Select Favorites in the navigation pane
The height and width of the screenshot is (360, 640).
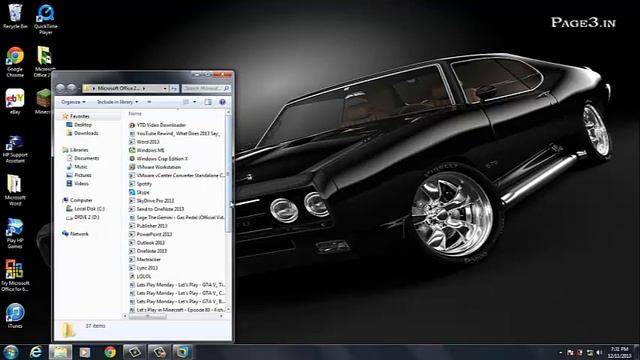coord(80,116)
